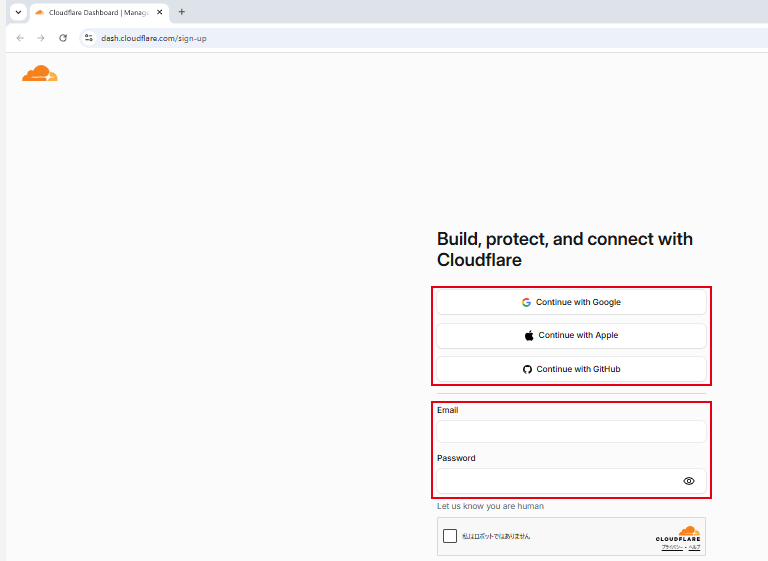768x561 pixels.
Task: Go back using the browser back arrow
Action: (x=20, y=38)
